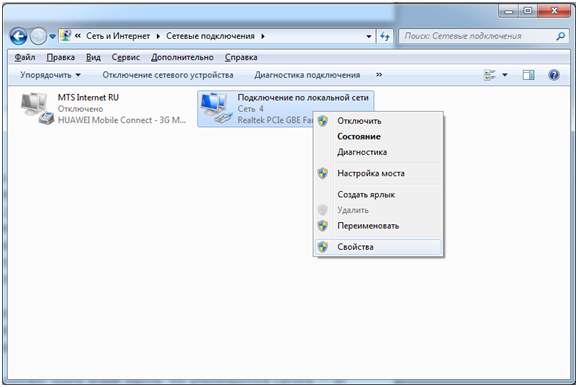Select the local area connection icon

(216, 108)
